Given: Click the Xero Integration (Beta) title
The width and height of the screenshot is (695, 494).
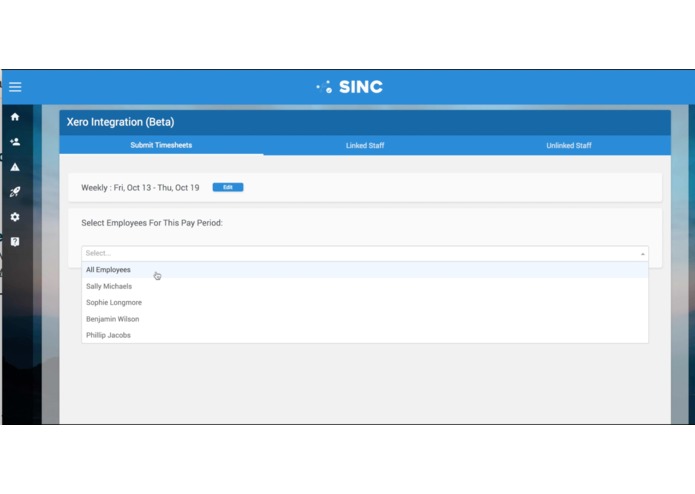Looking at the screenshot, I should 121,122.
